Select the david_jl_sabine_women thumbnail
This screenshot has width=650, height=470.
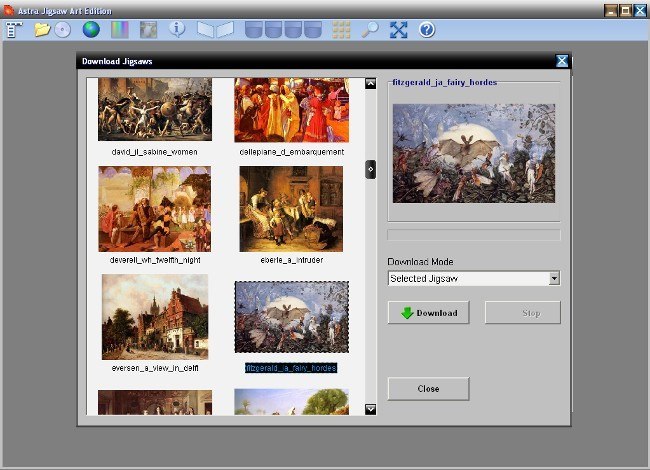(155, 109)
